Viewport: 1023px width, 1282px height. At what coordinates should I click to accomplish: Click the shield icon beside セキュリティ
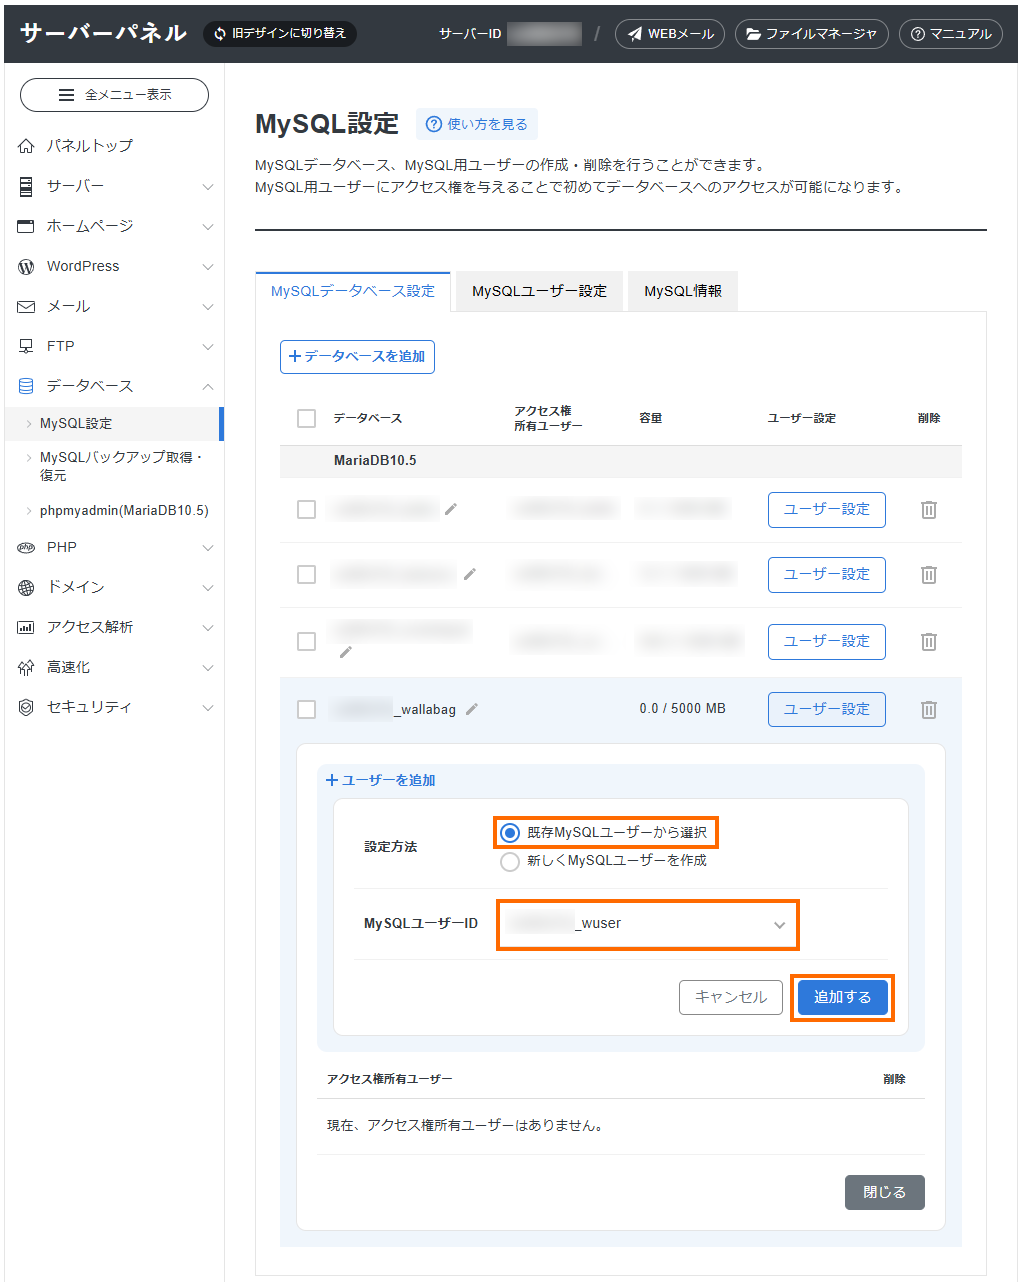click(x=26, y=707)
